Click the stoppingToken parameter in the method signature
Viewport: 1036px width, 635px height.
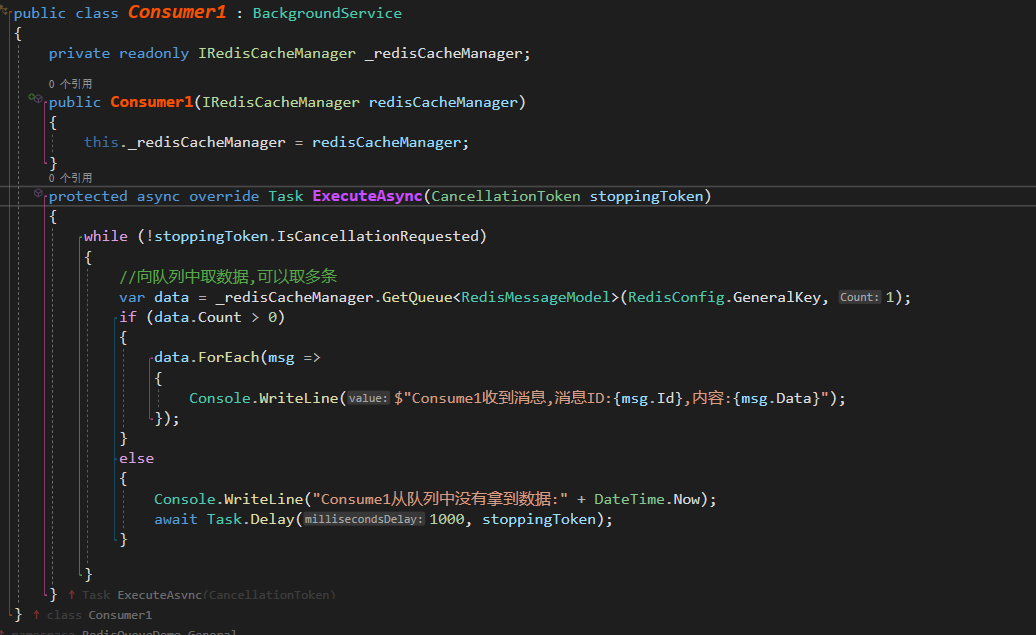pyautogui.click(x=646, y=196)
